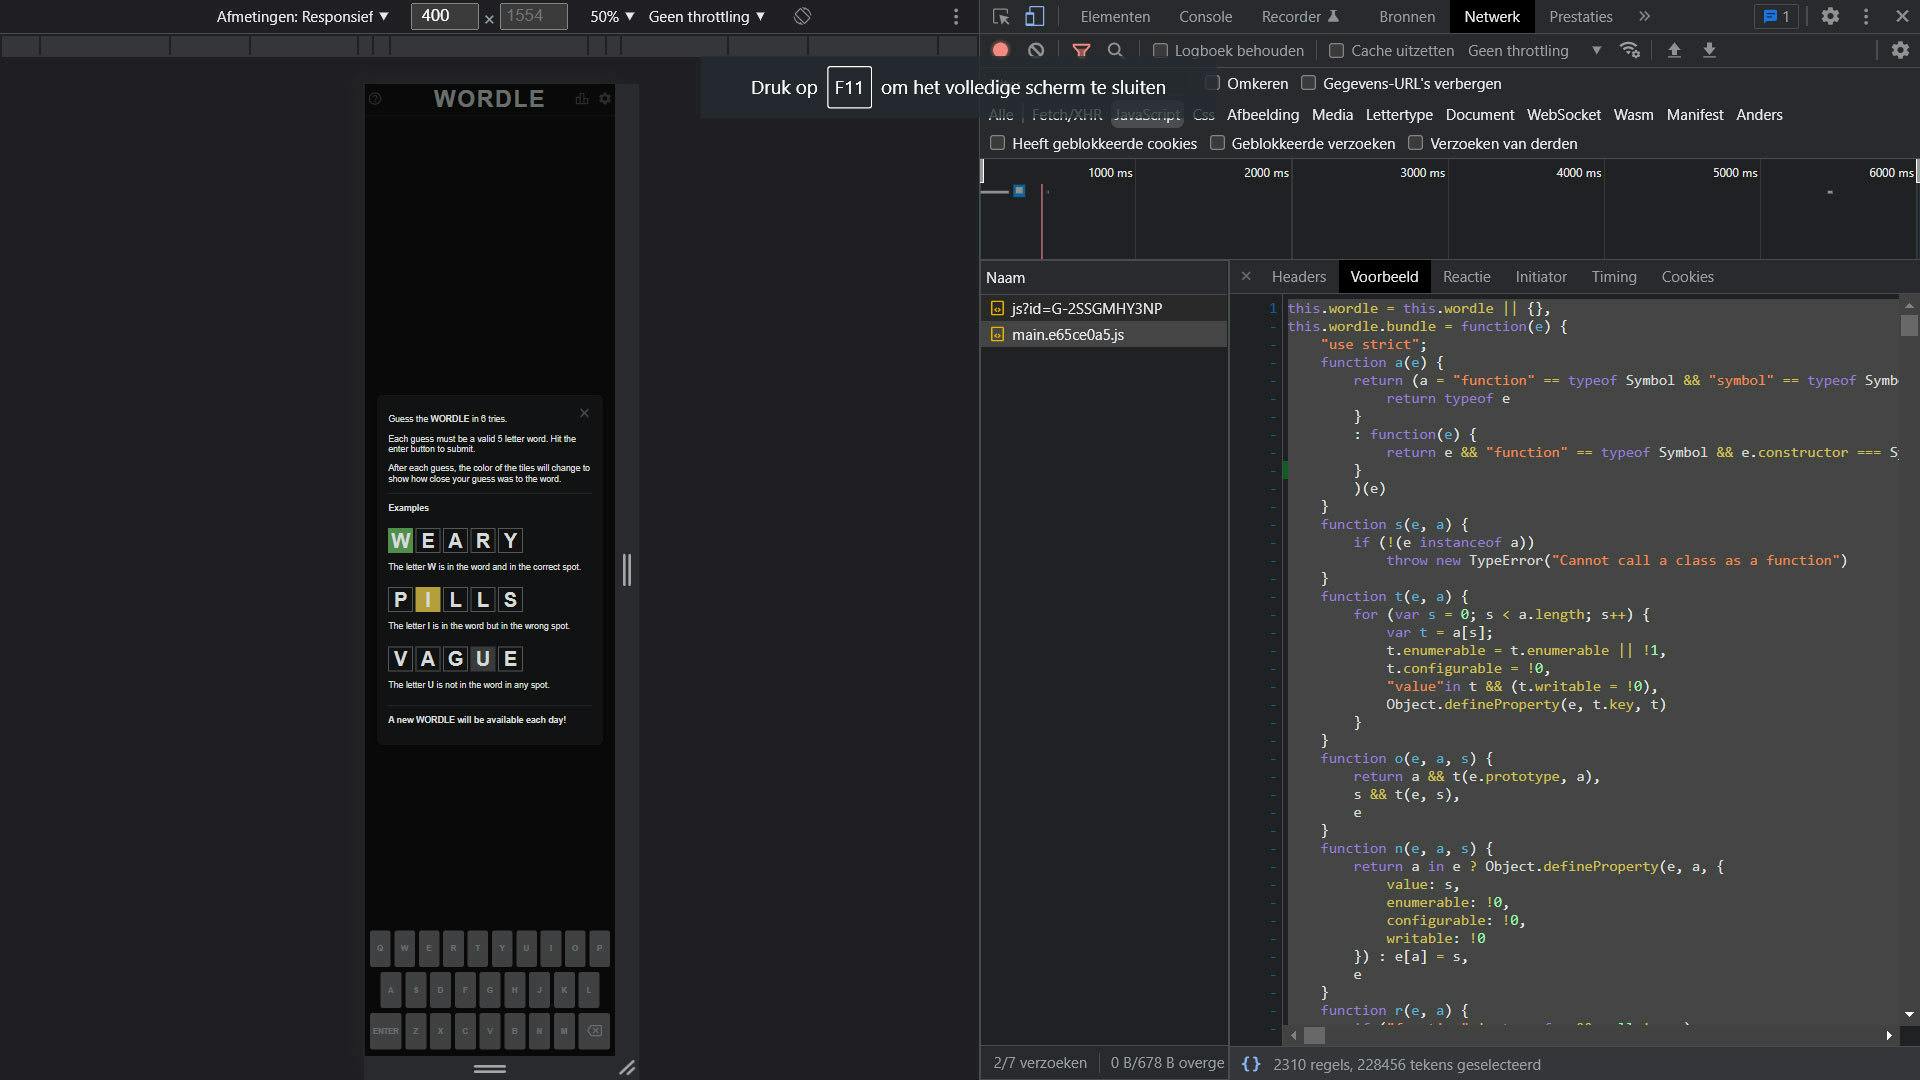Open Afmetingen Responsief dropdown
The image size is (1920, 1080).
click(x=302, y=17)
